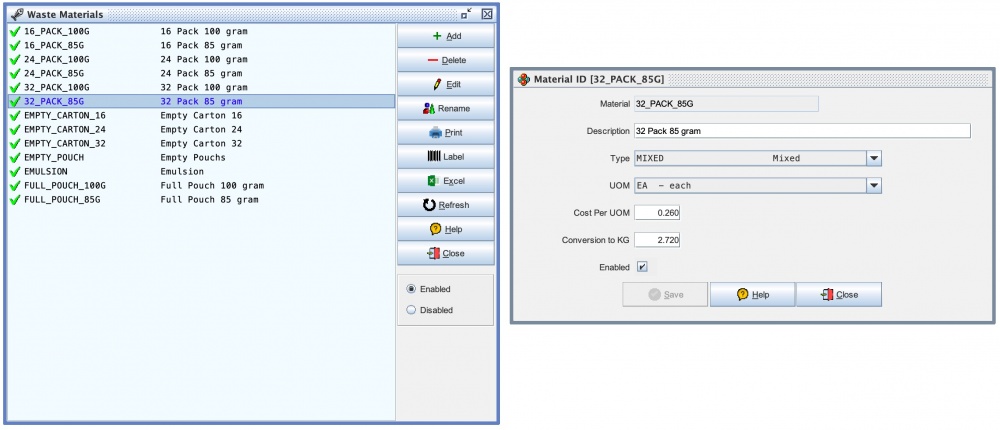
Task: Print the waste materials list
Action: pos(445,132)
